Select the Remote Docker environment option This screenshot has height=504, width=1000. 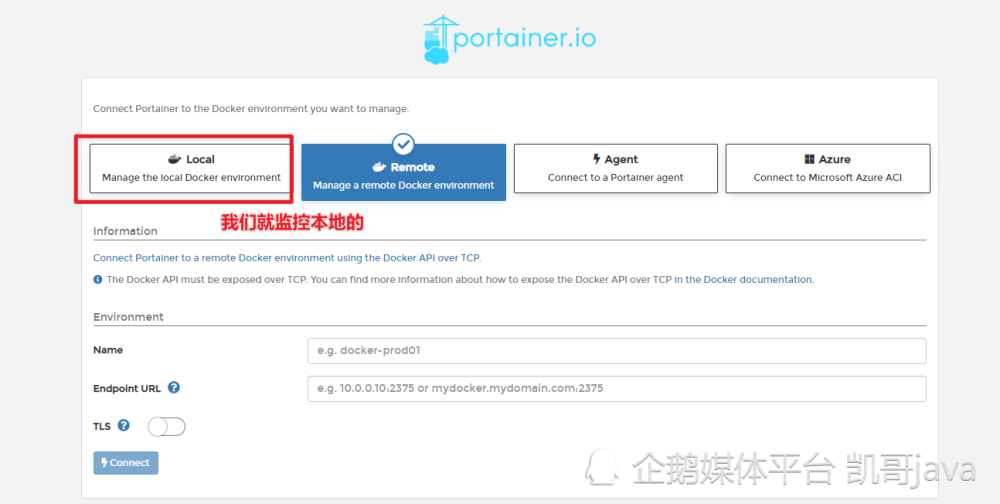[x=404, y=172]
